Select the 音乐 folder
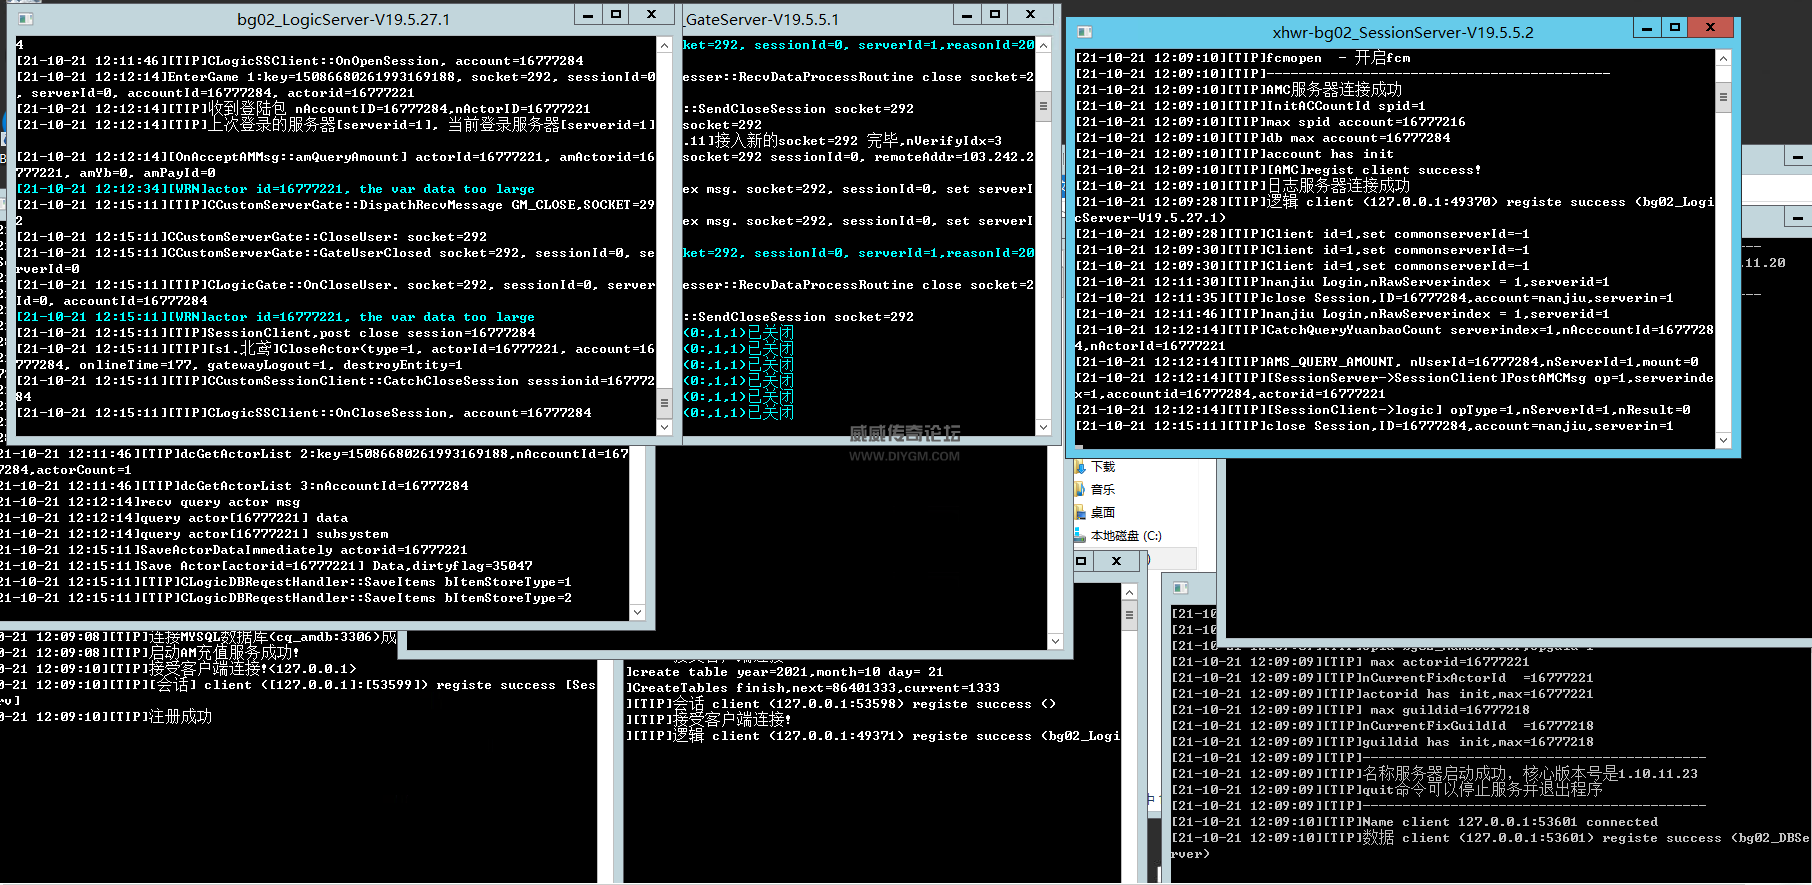Screen dimensions: 1812x885 tap(1102, 489)
